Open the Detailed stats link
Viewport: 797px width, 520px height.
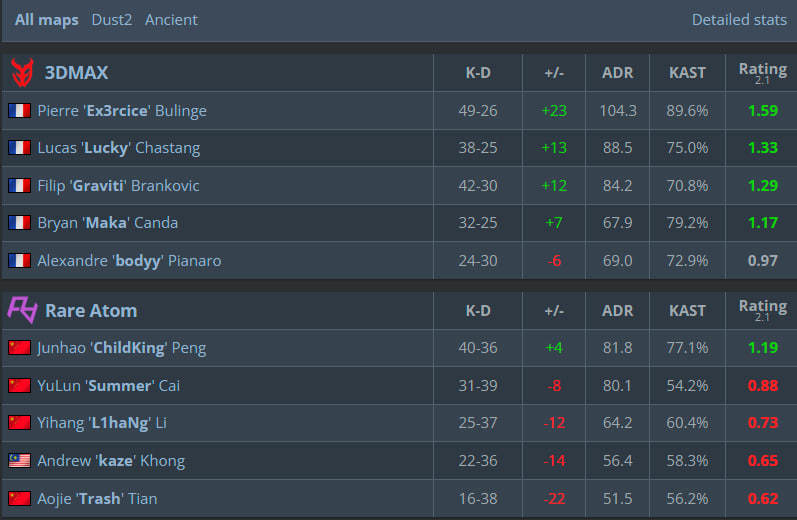click(x=737, y=20)
